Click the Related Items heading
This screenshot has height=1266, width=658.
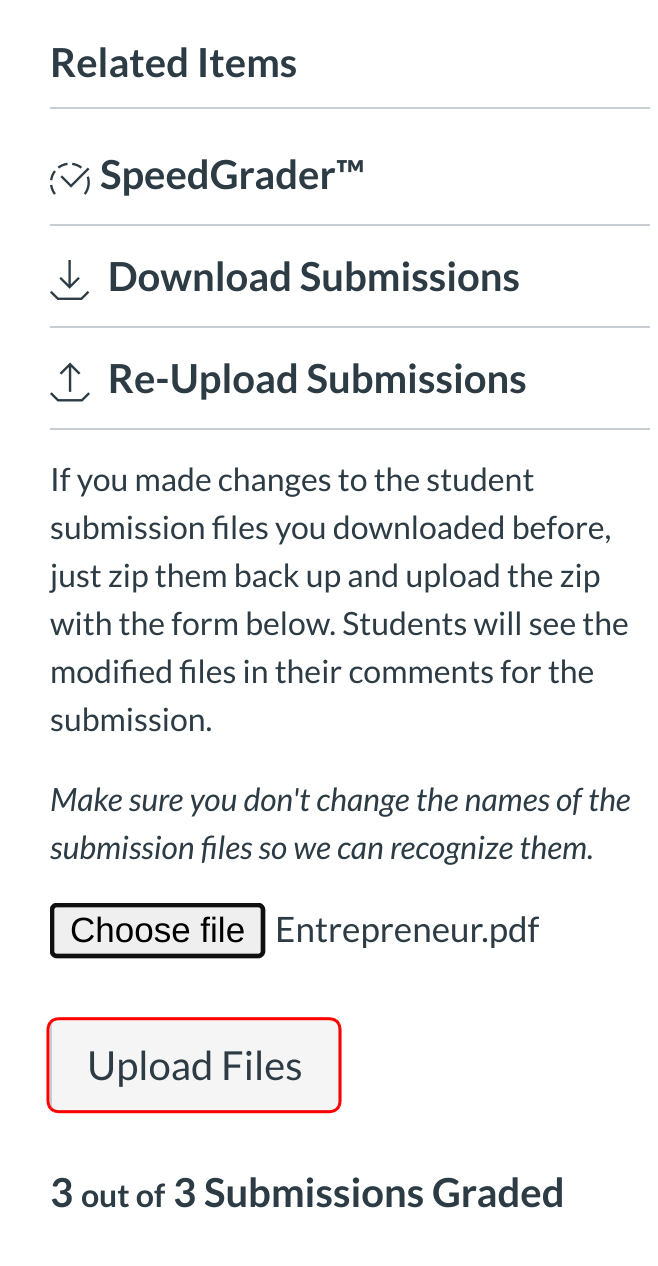pyautogui.click(x=174, y=63)
